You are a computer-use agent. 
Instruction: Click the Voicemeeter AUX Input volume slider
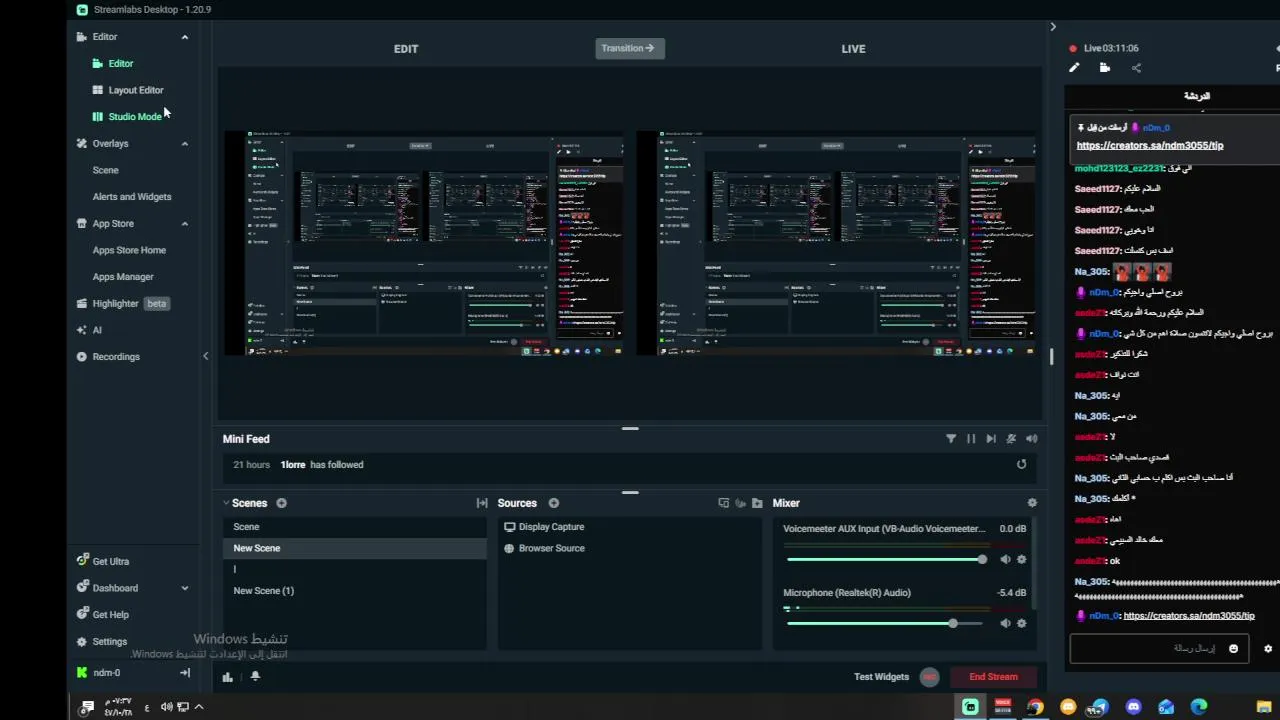click(885, 560)
